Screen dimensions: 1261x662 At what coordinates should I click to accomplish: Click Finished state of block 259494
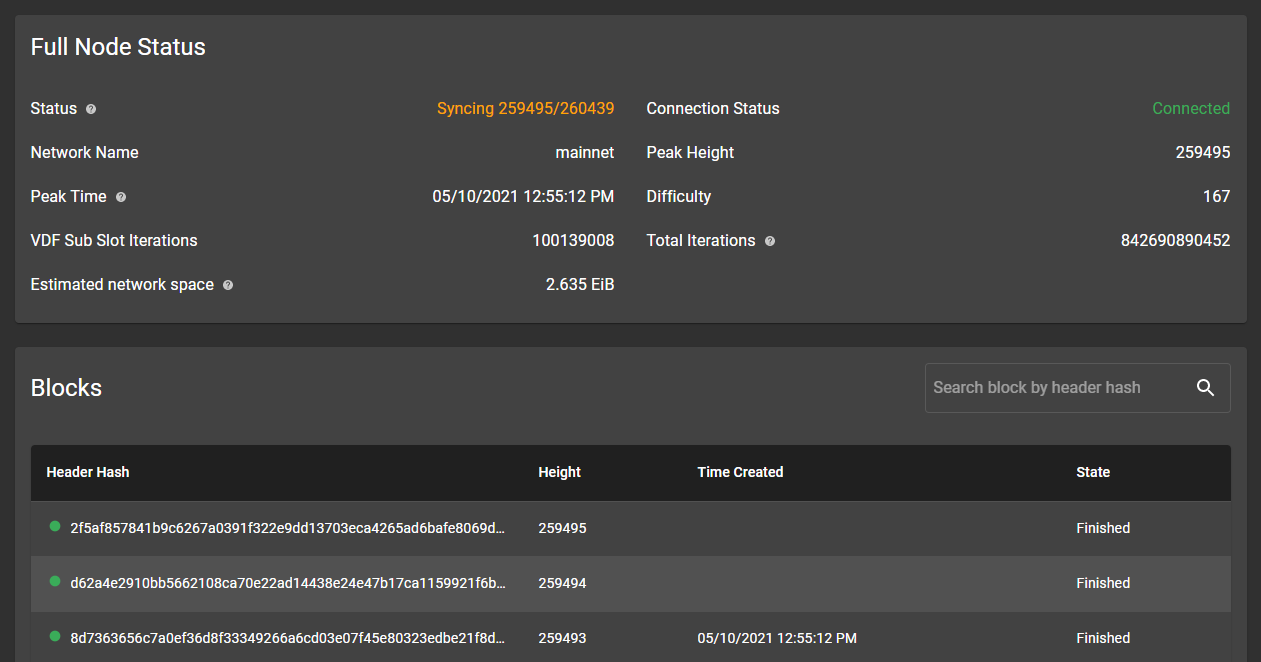1103,583
